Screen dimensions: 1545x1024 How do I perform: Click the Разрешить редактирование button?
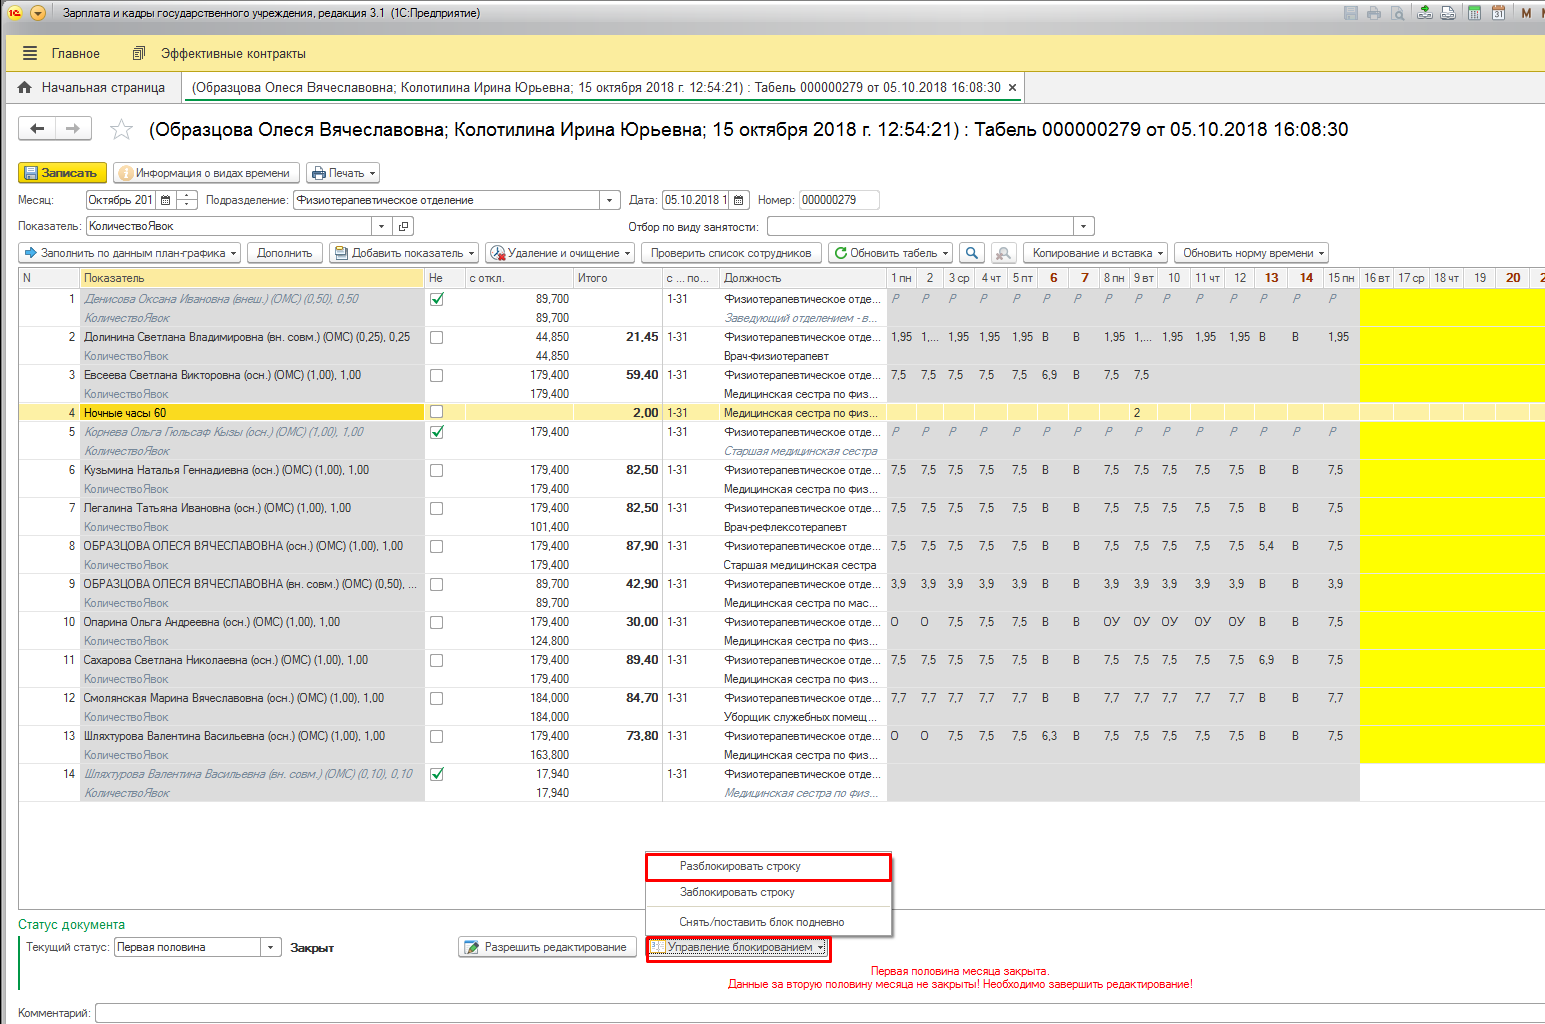pos(547,947)
